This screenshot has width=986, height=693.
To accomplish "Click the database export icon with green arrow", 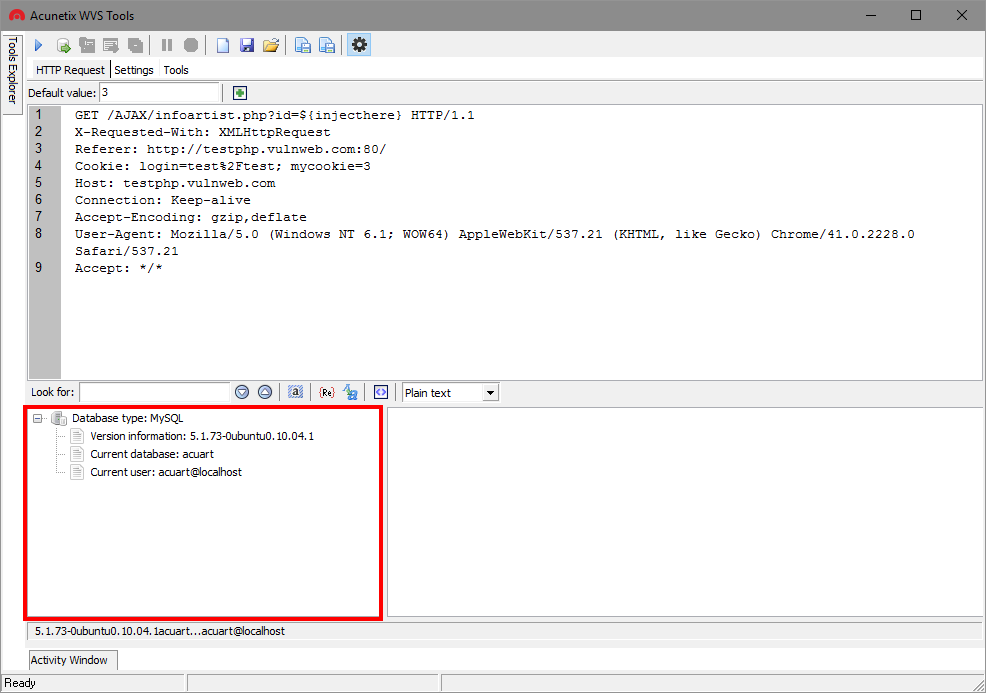I will coord(63,45).
